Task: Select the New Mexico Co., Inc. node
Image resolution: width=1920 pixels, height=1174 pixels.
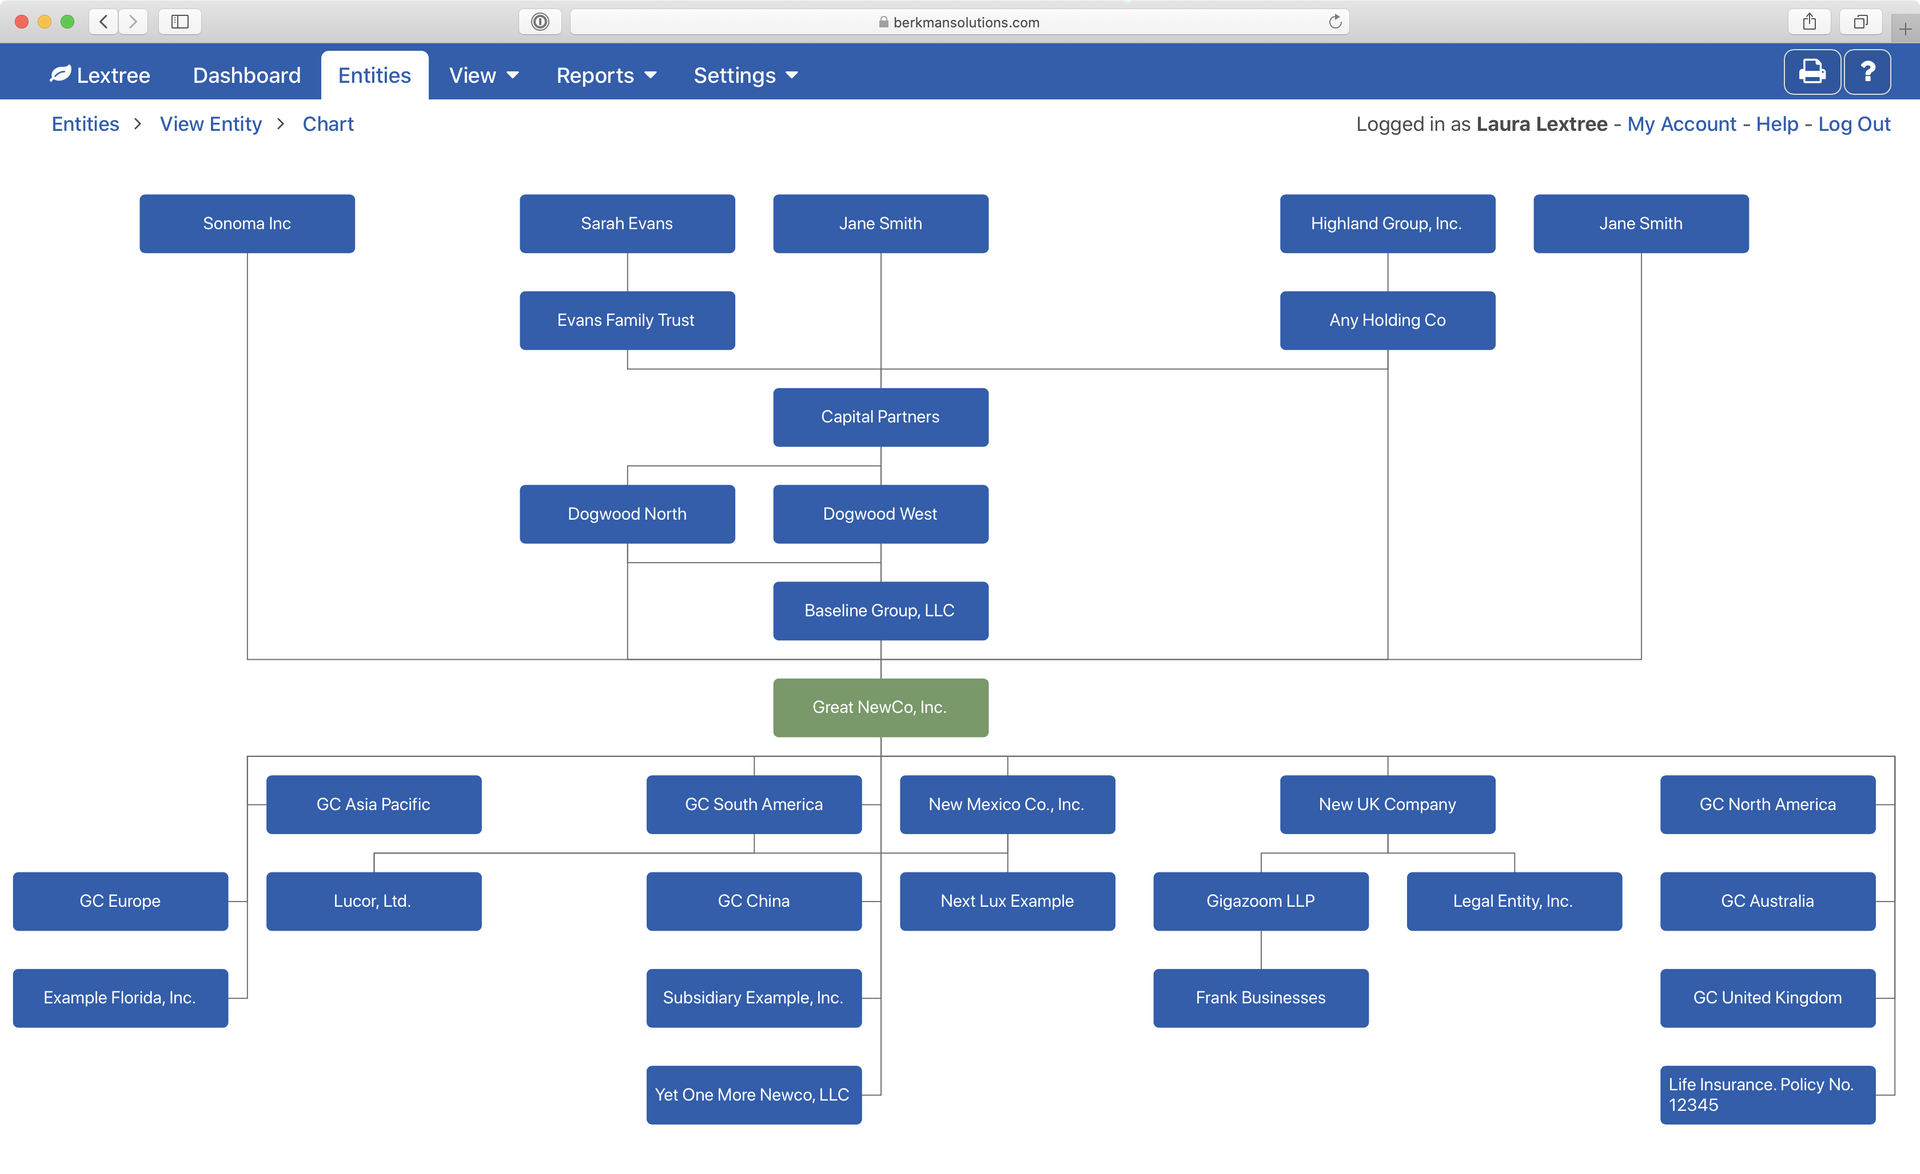Action: (1007, 805)
